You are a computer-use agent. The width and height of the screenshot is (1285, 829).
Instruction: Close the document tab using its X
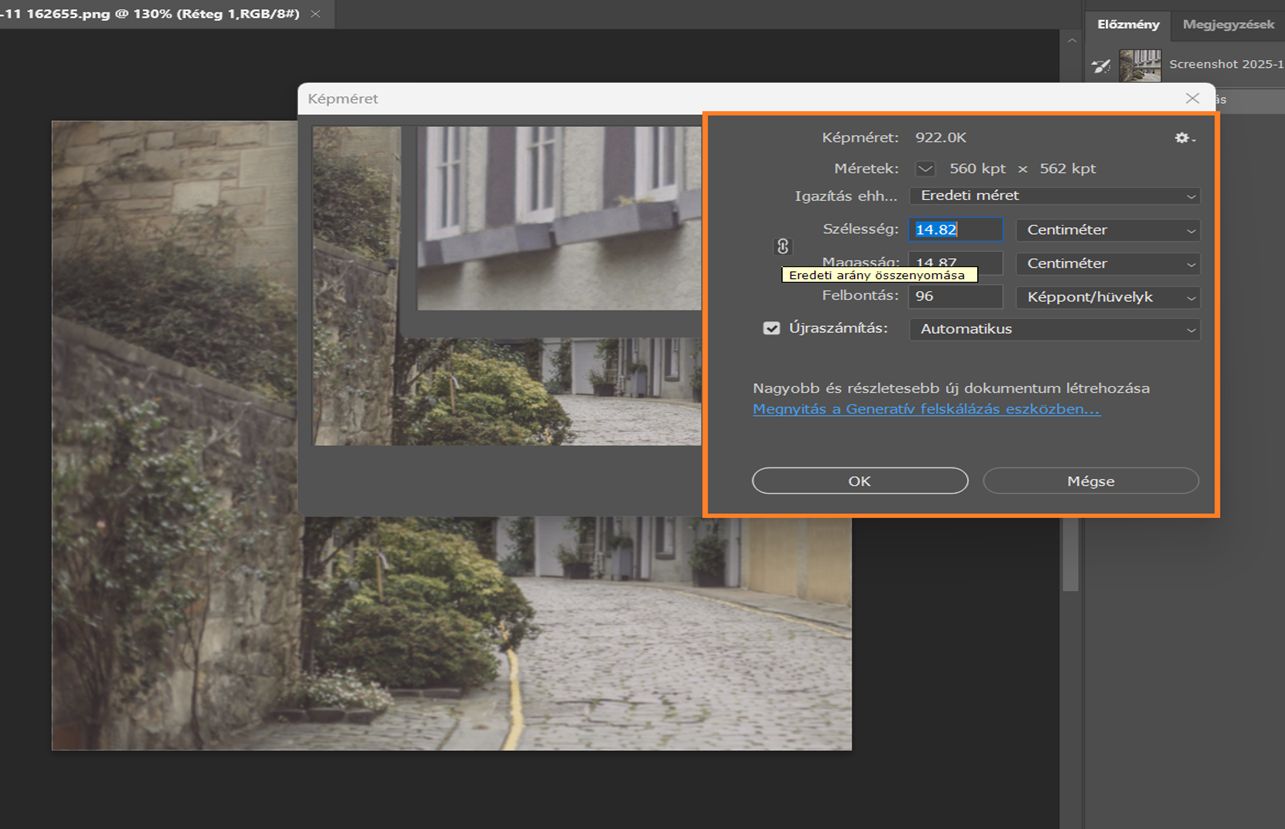click(x=316, y=14)
